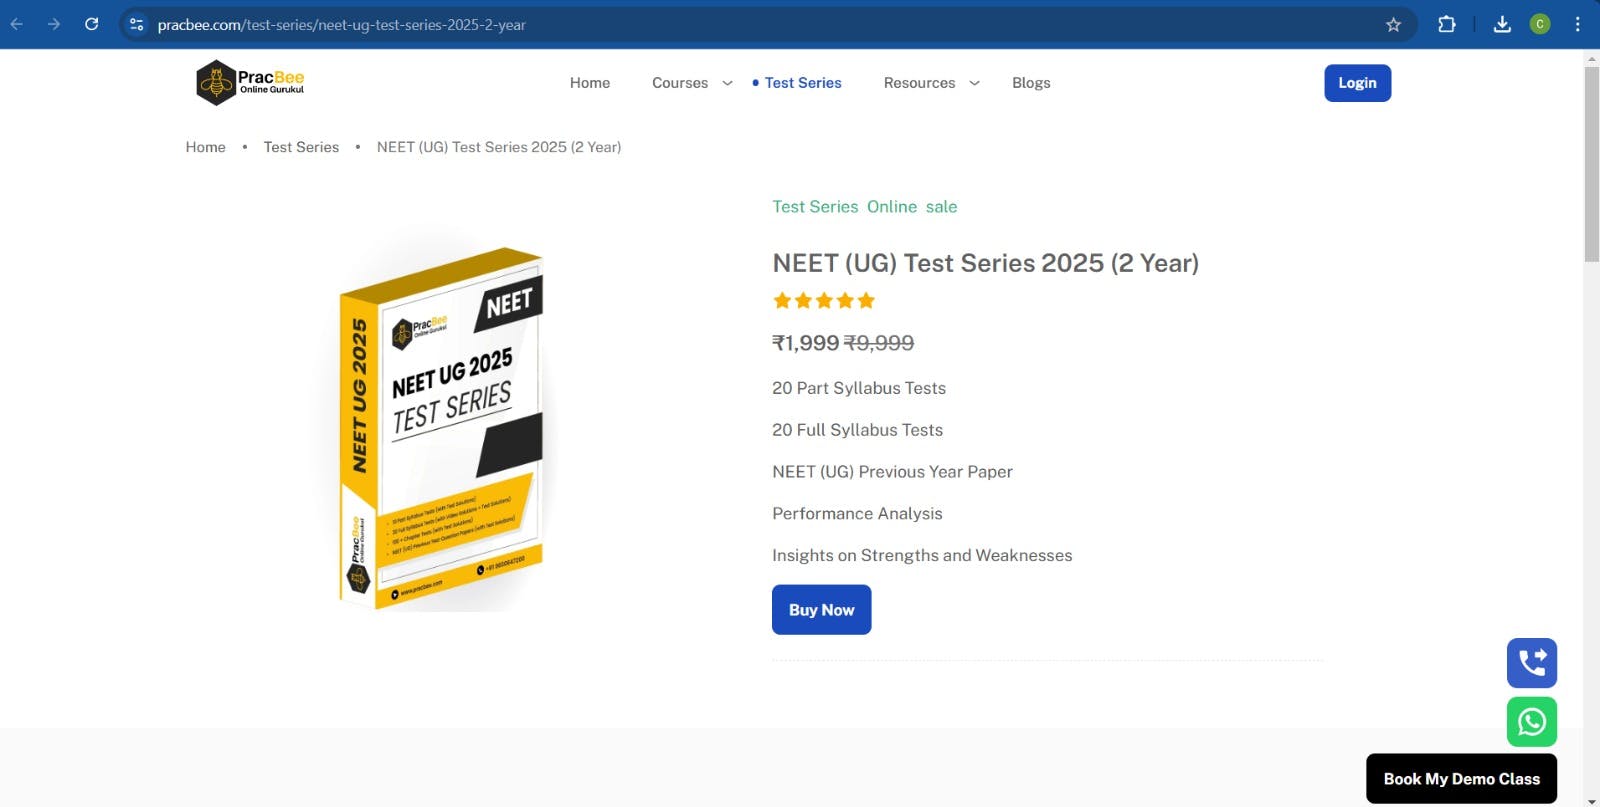This screenshot has width=1600, height=807.
Task: Click the breadcrumb text 'NEET (UG) Test Series 2025 (2 Year)'
Action: [x=499, y=147]
